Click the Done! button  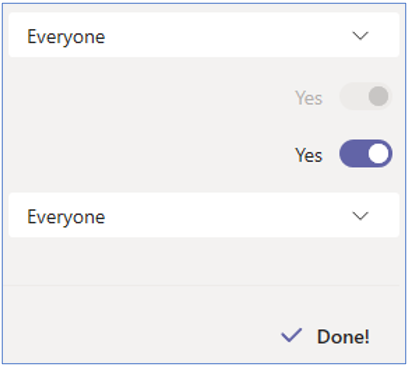[325, 336]
